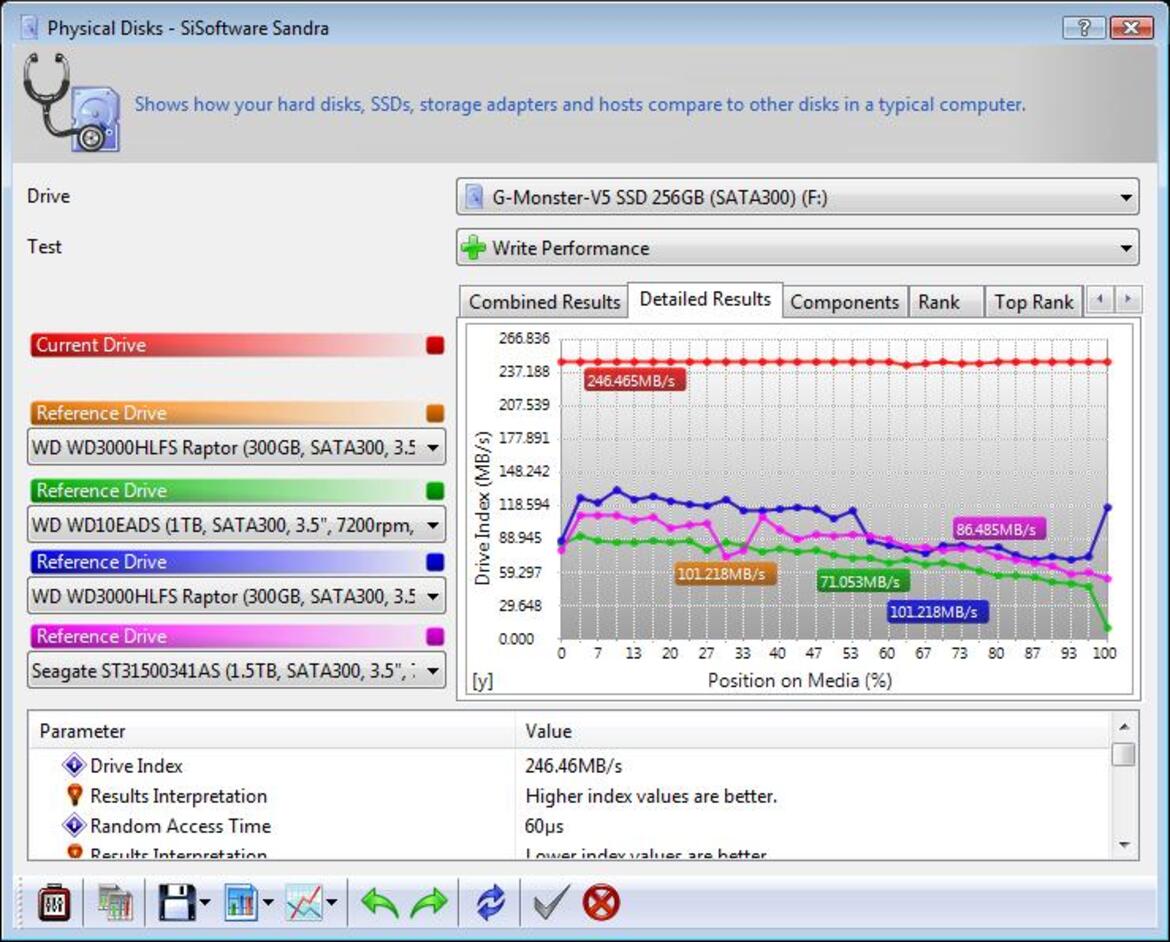Click the diamond icon beside Random Access Time
This screenshot has width=1170, height=942.
point(74,826)
